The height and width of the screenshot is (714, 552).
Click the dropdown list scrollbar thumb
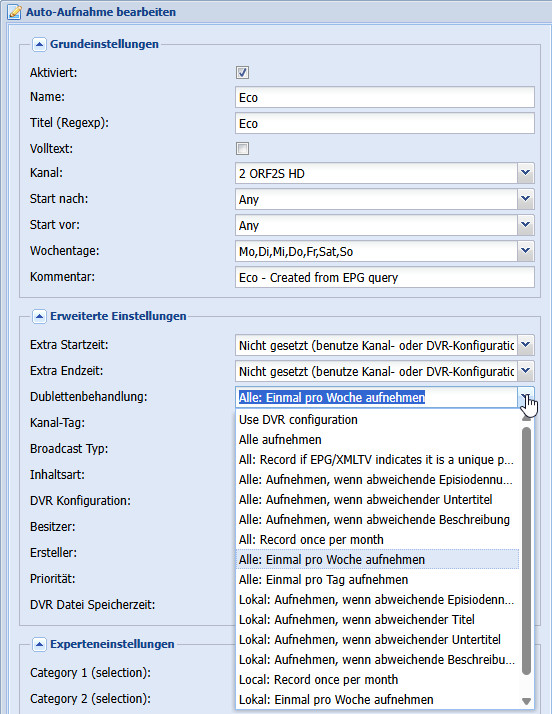coord(526,551)
